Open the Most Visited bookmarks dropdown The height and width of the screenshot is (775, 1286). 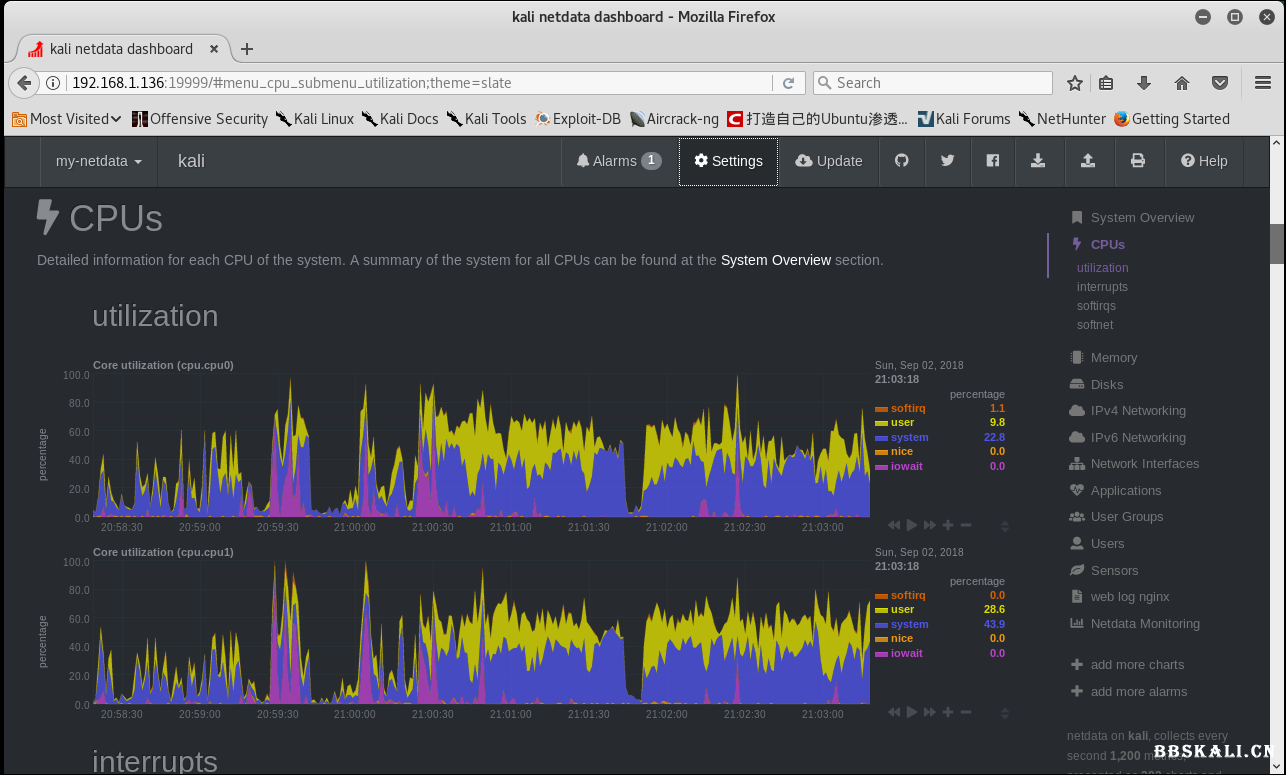tap(67, 119)
